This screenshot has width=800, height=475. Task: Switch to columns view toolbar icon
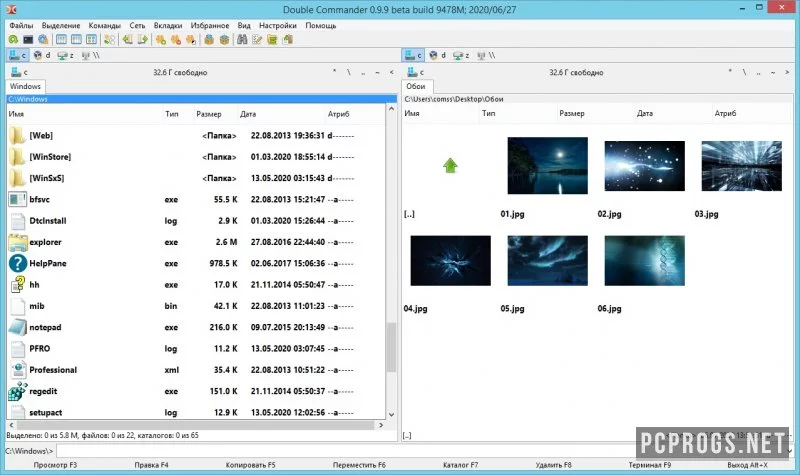(77, 39)
